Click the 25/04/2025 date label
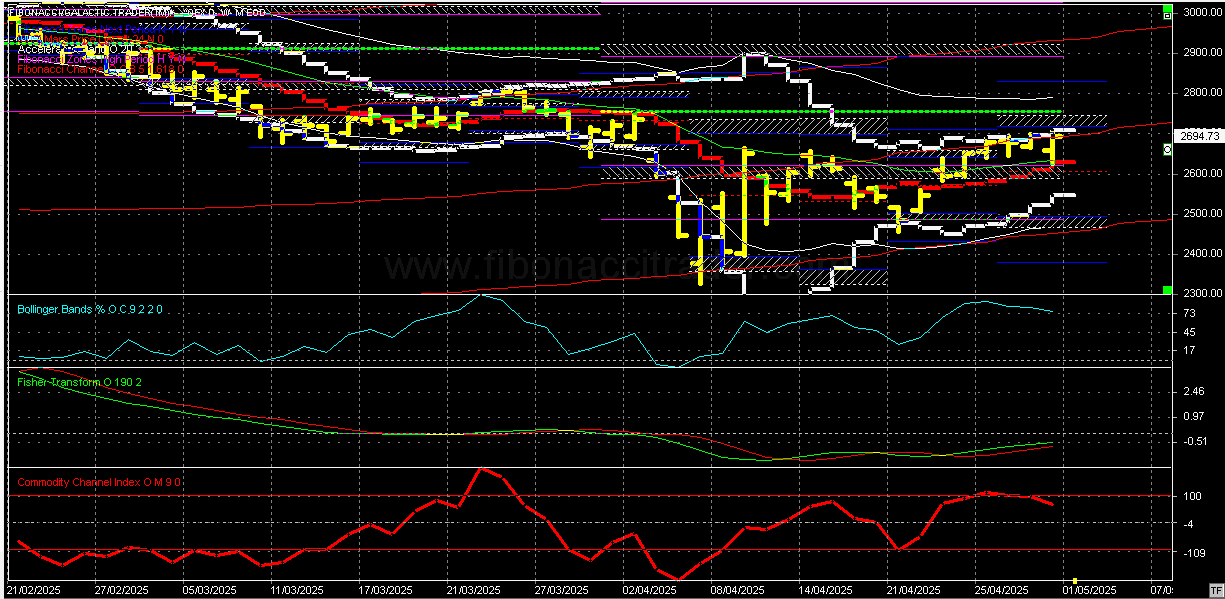 tap(1001, 590)
